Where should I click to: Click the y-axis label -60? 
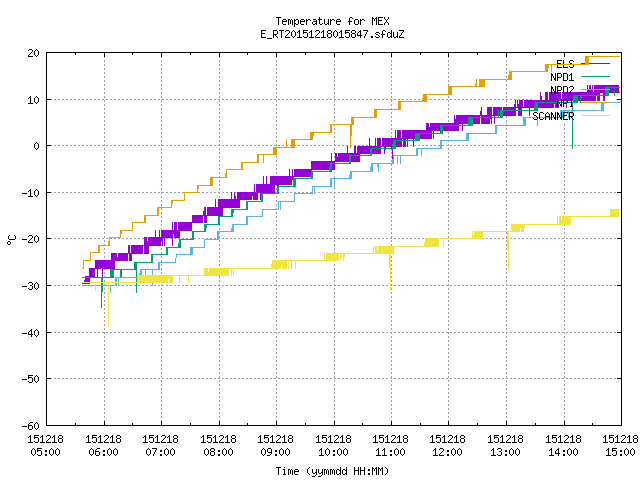coord(31,426)
